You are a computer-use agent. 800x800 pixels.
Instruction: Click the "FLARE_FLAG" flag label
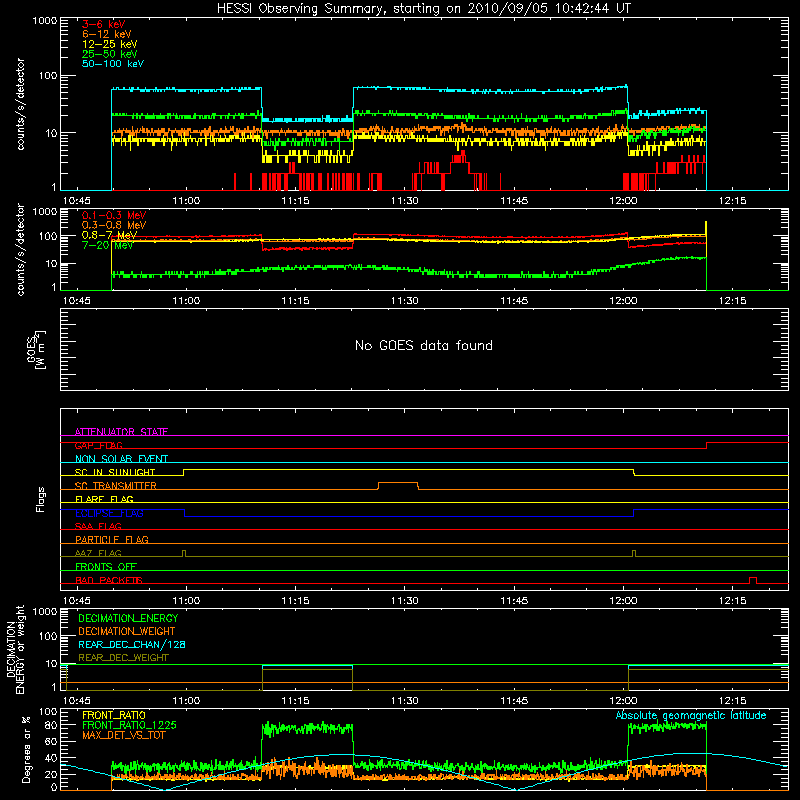pos(104,499)
